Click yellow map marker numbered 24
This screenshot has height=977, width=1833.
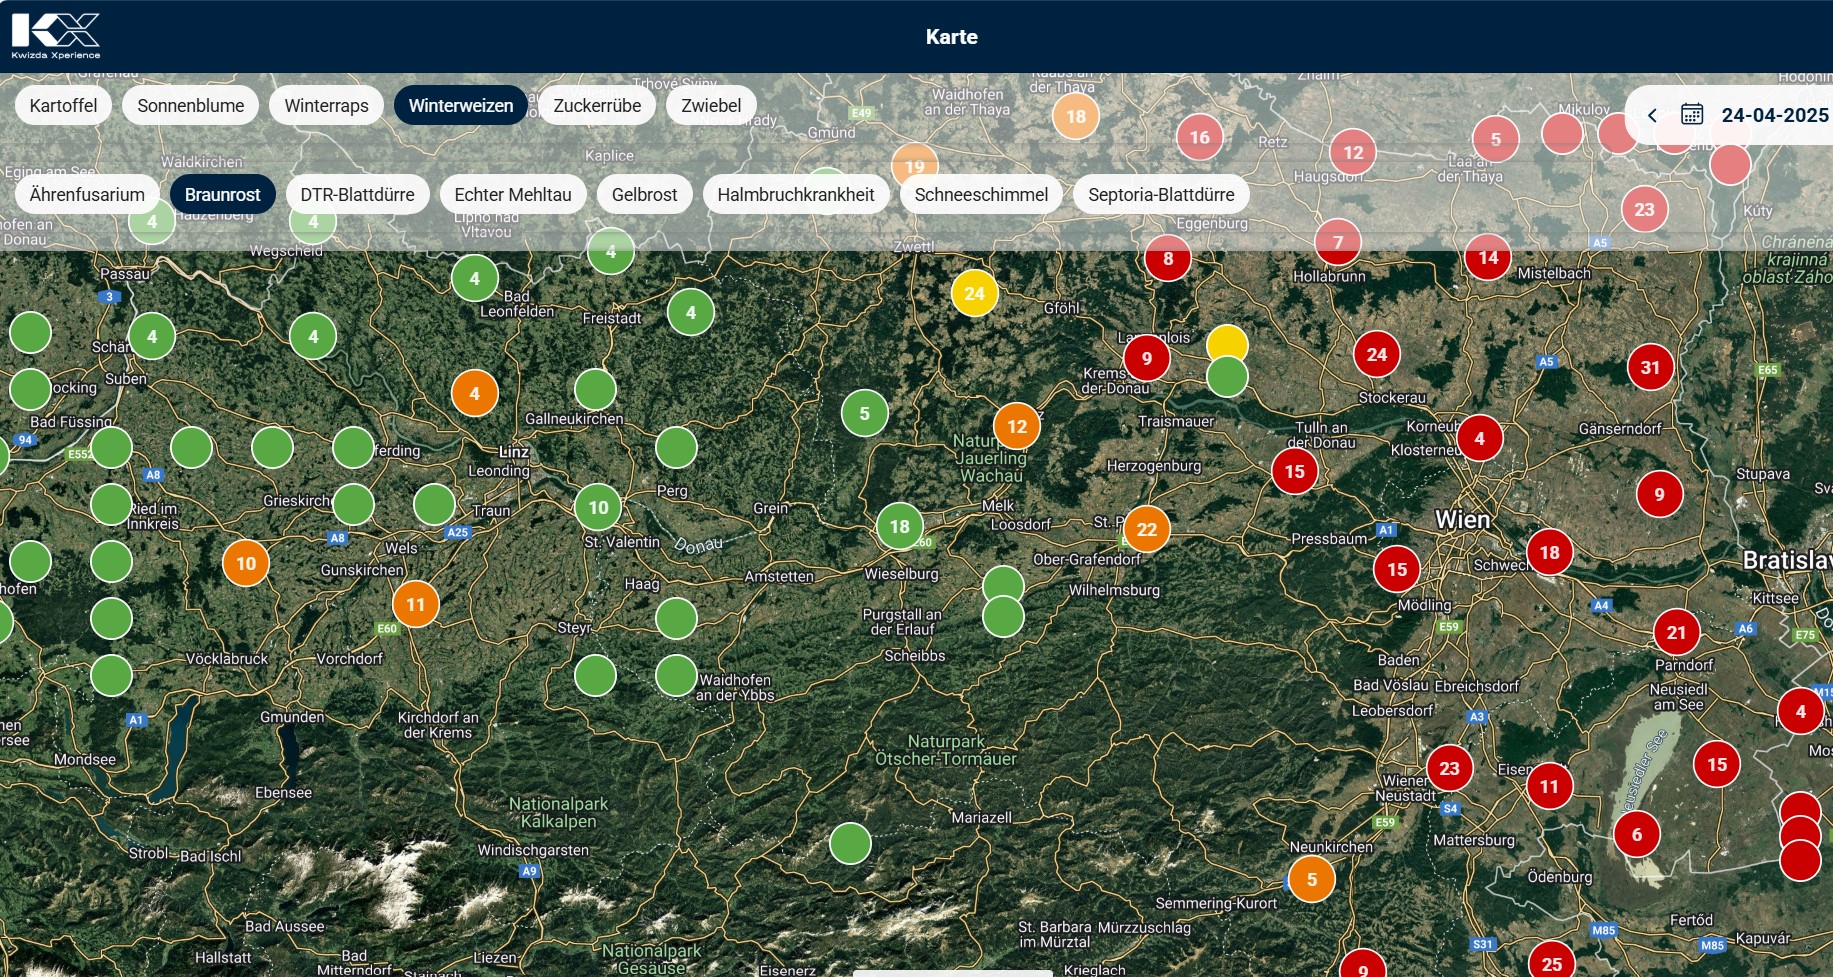pyautogui.click(x=974, y=293)
